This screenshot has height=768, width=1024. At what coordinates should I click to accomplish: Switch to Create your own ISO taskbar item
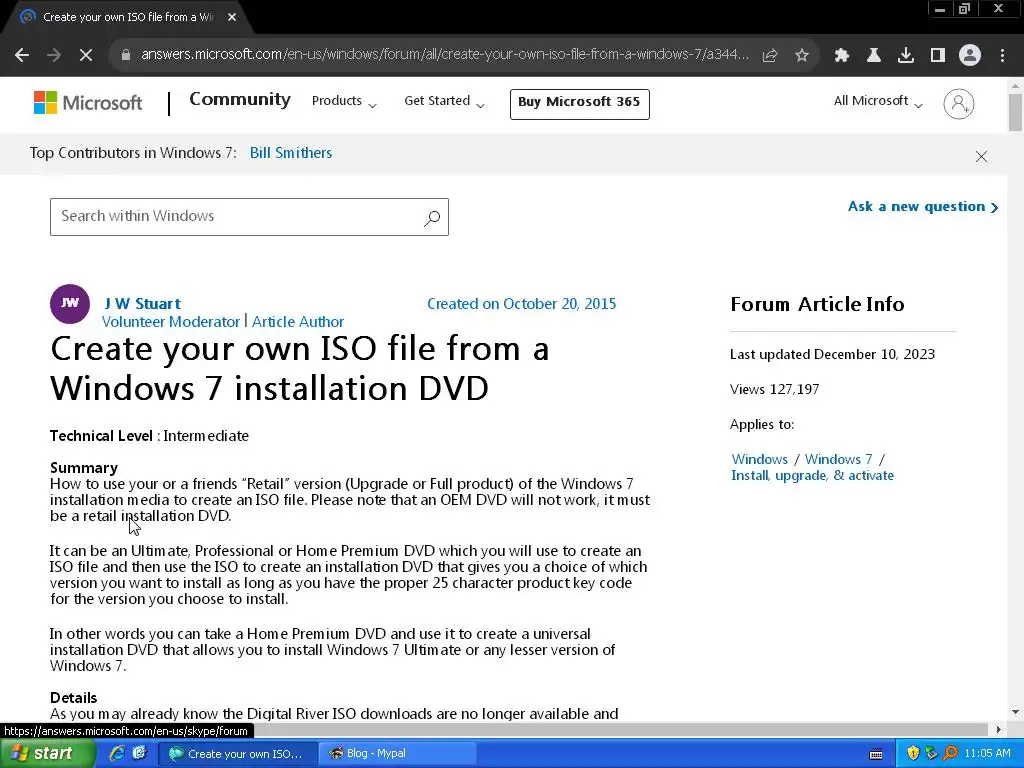238,754
